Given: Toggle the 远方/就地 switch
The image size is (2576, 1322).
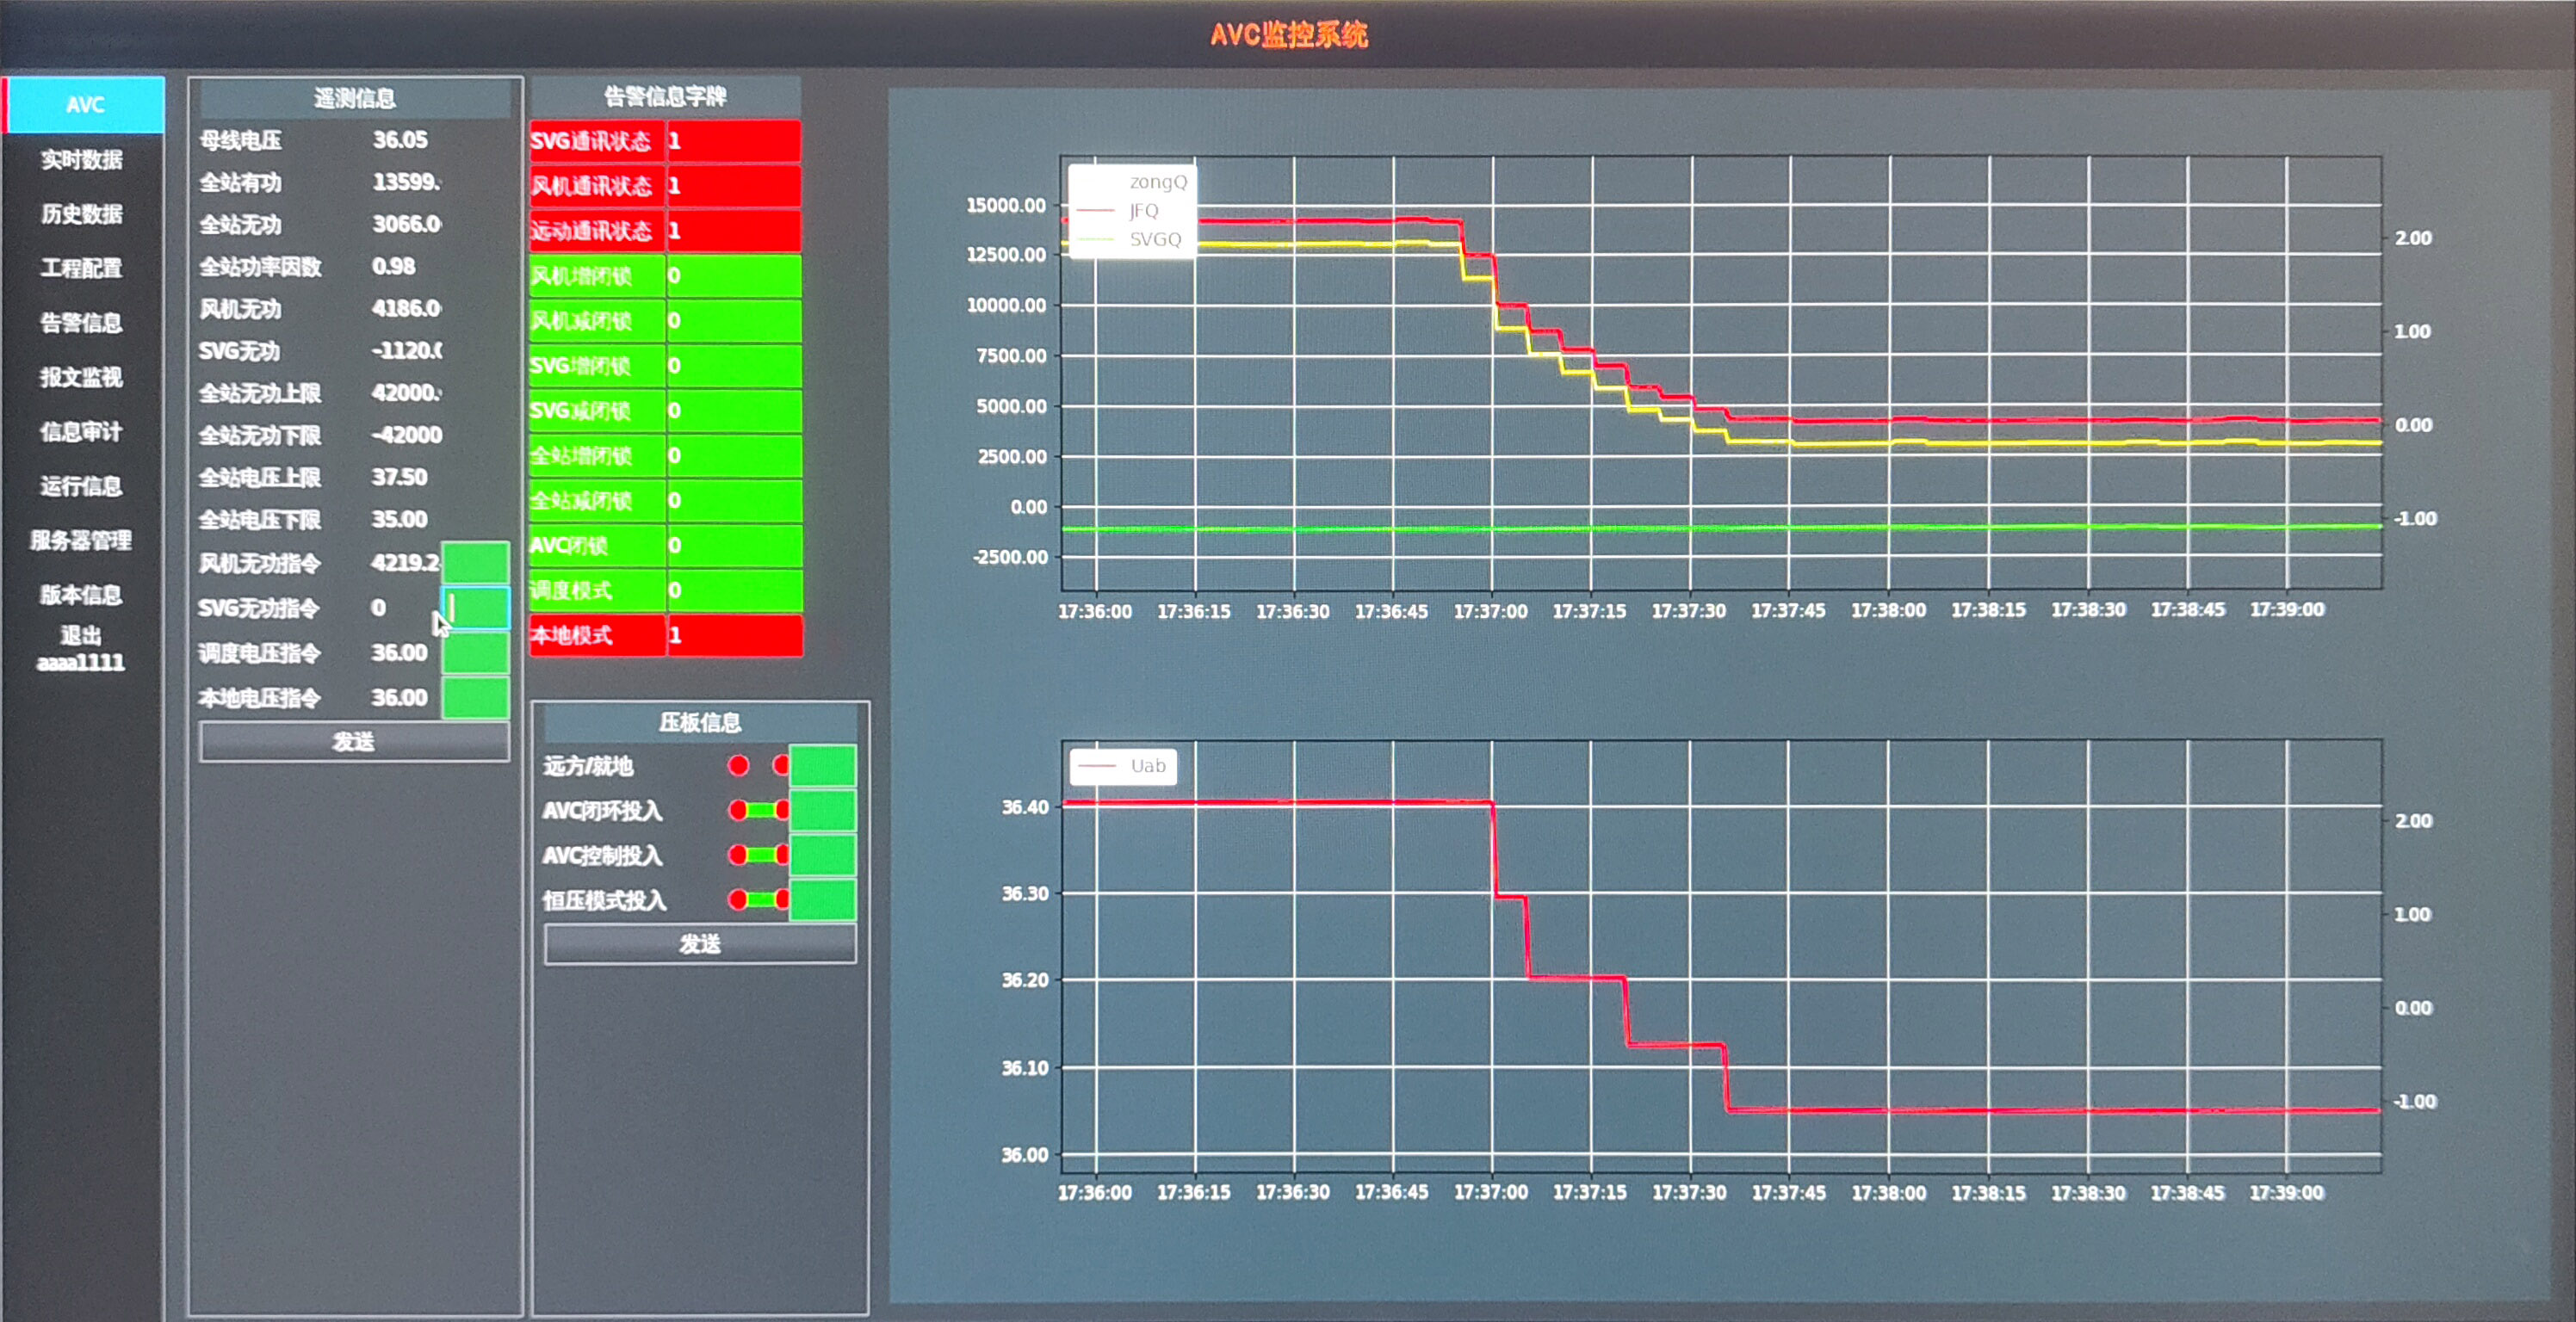Looking at the screenshot, I should (759, 766).
